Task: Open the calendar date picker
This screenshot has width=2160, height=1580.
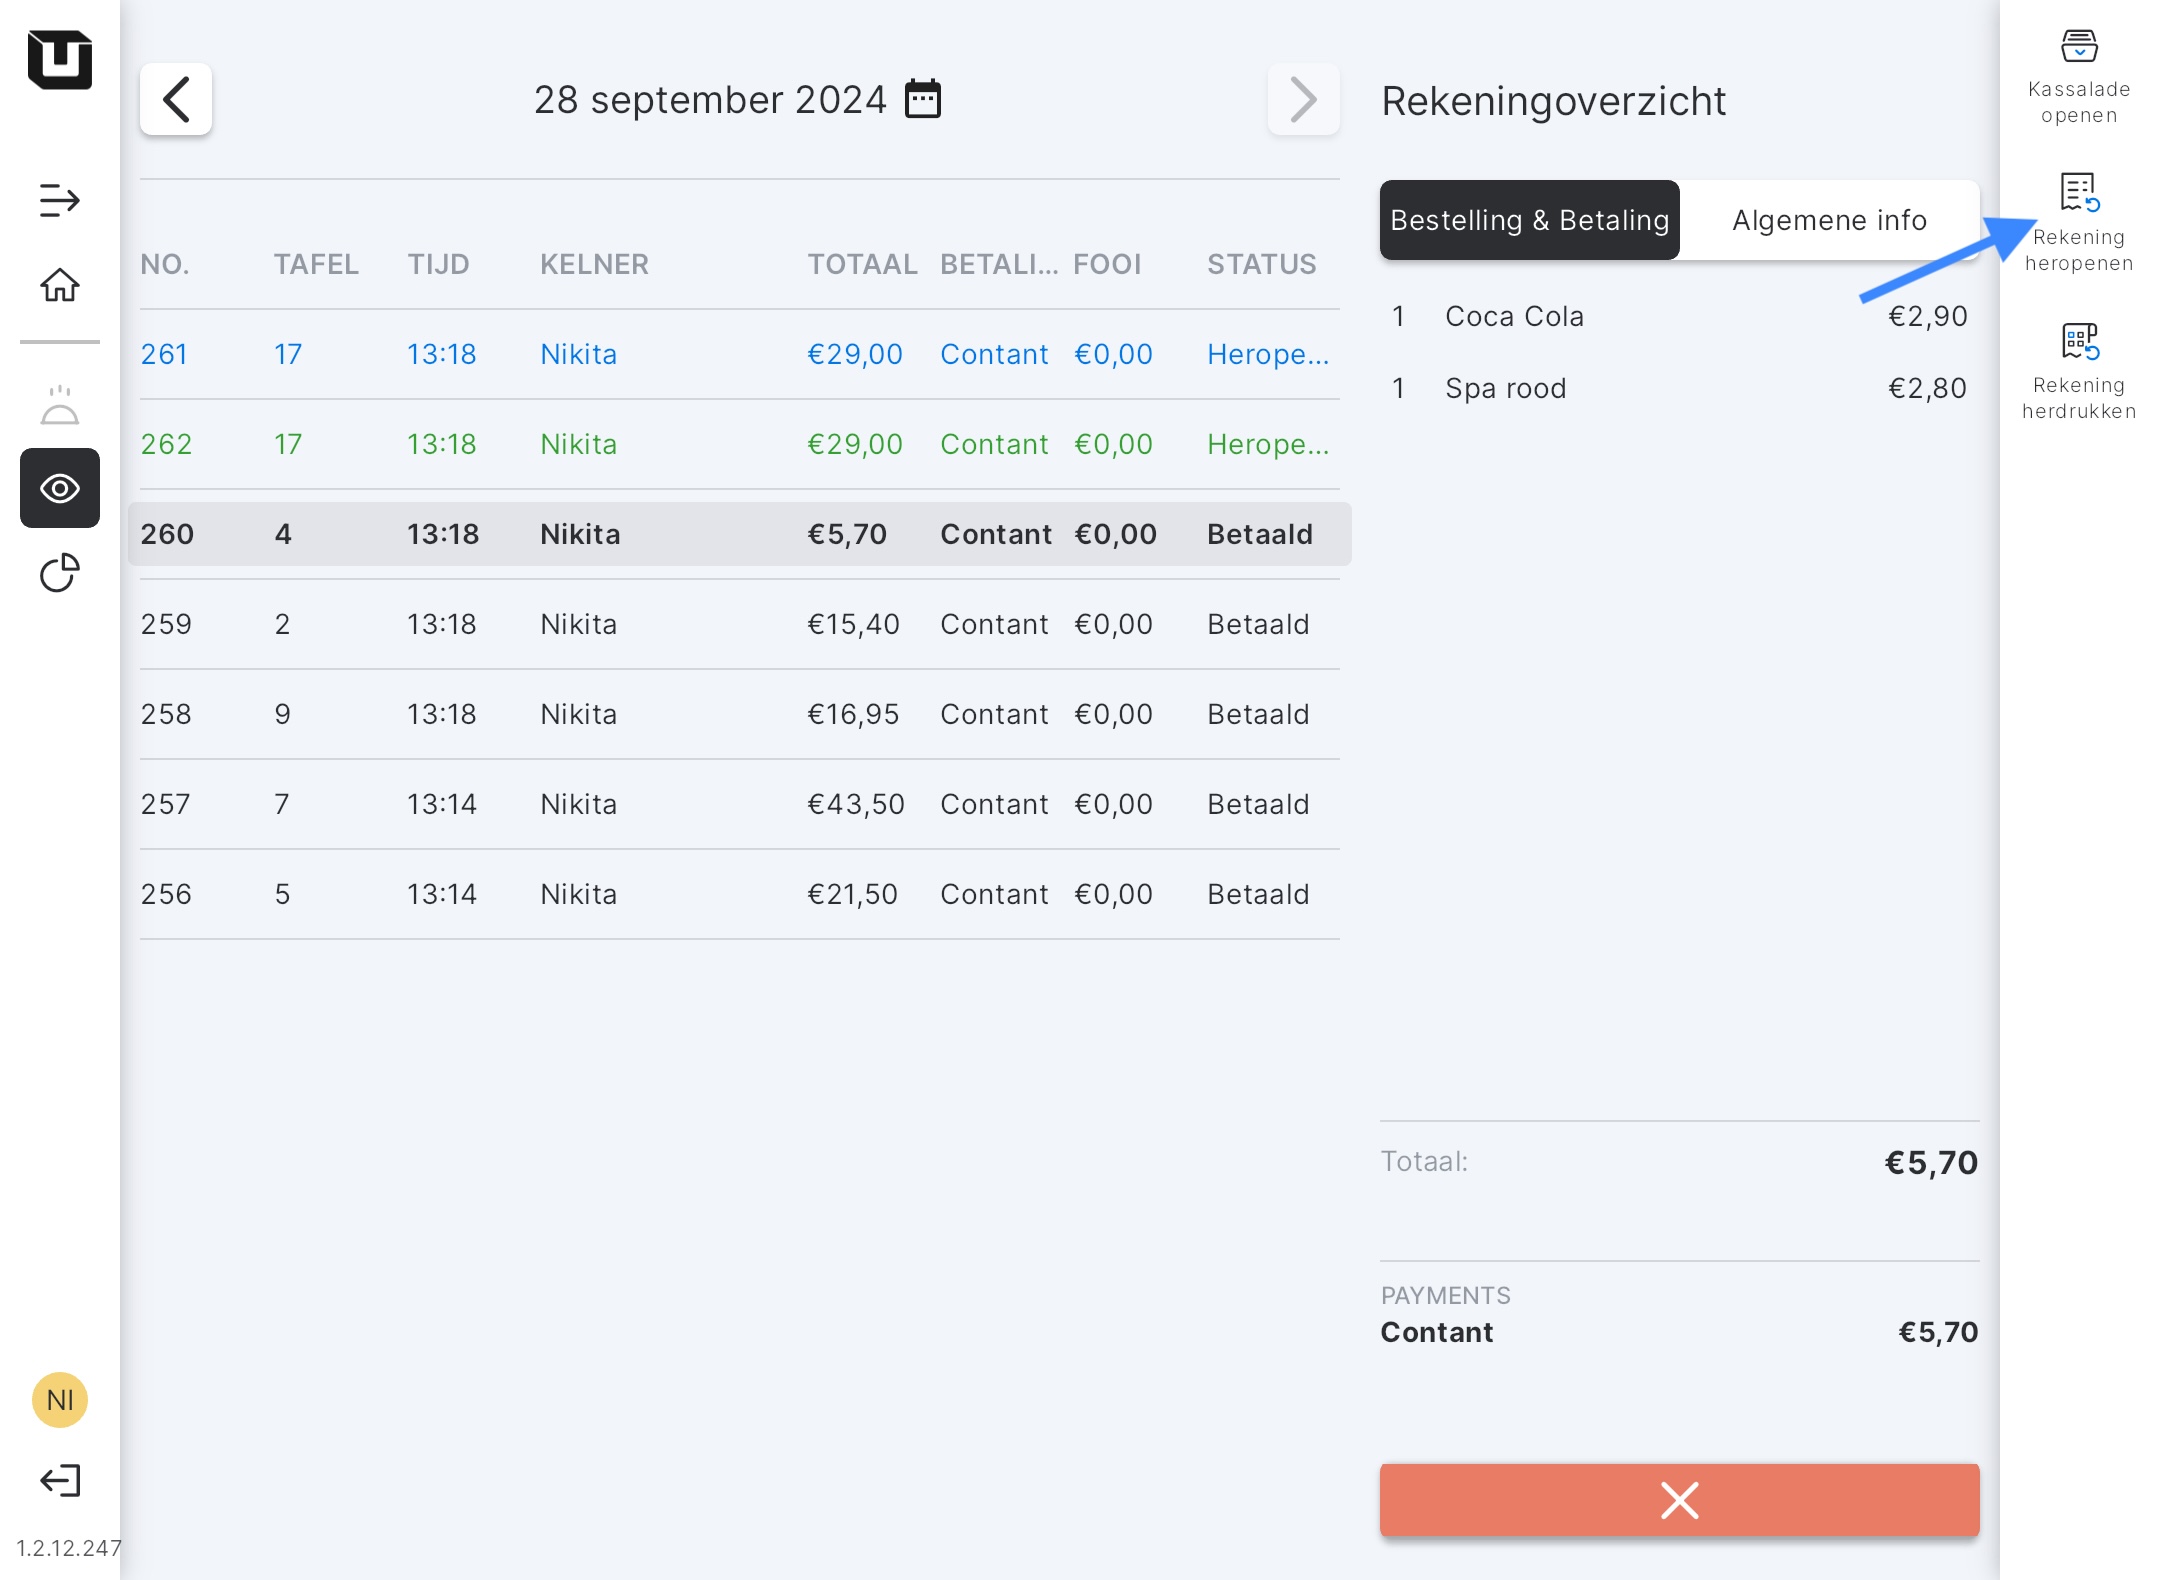Action: 922,99
